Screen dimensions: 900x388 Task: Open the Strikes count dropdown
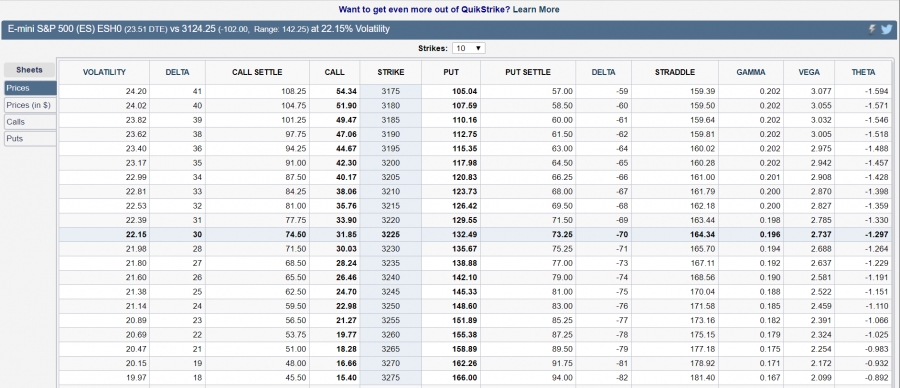468,48
